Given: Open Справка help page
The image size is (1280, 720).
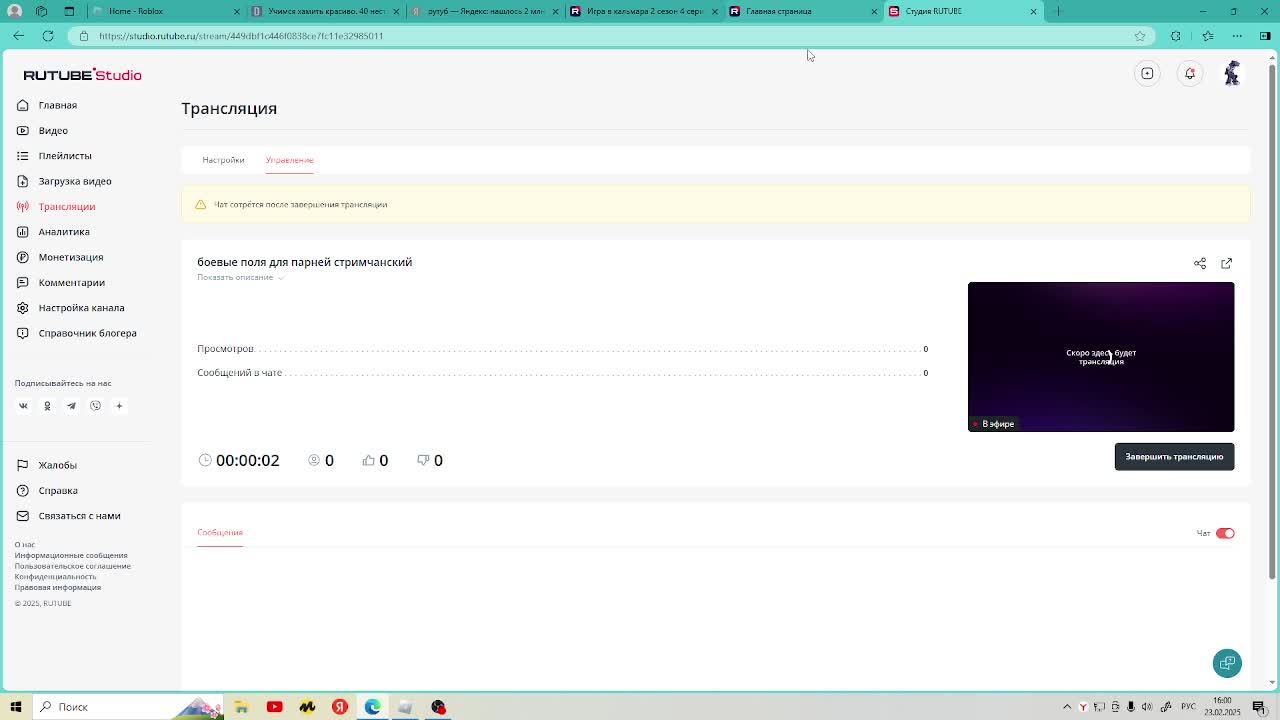Looking at the screenshot, I should (x=47, y=490).
